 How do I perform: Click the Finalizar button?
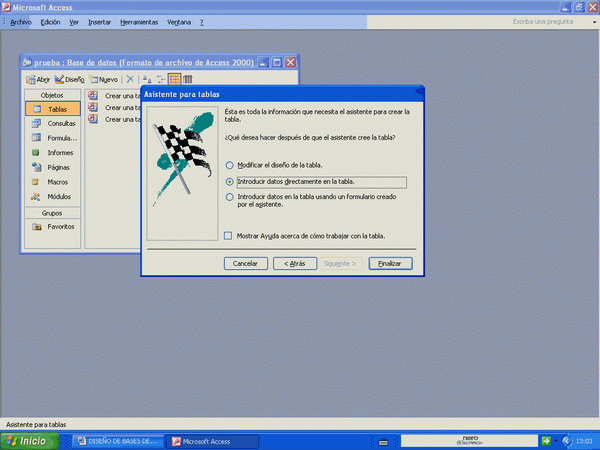tap(390, 263)
